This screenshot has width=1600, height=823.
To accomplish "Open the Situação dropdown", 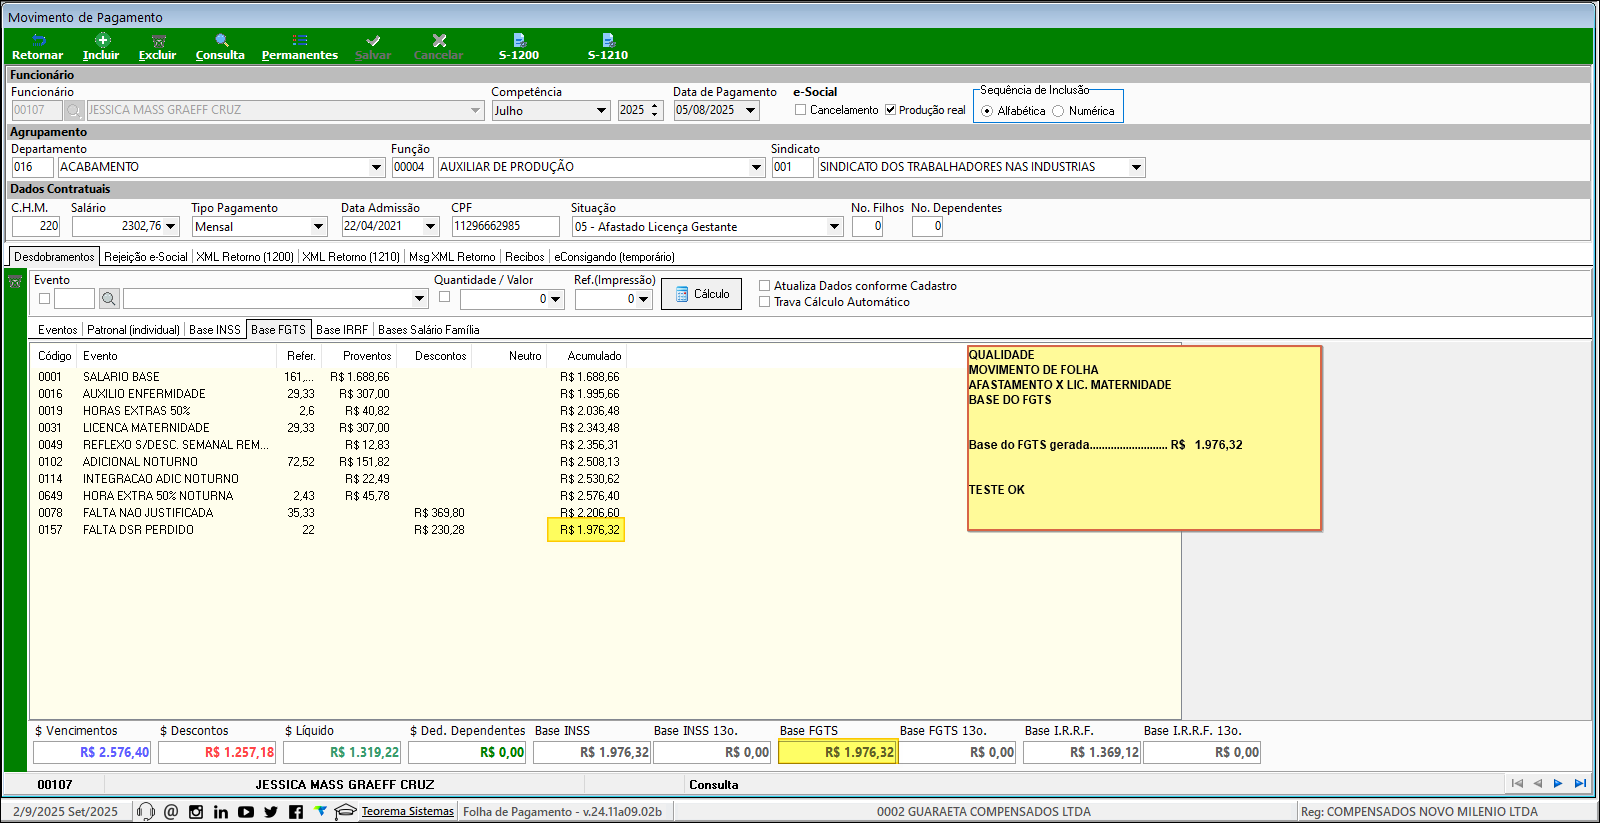I will [835, 227].
